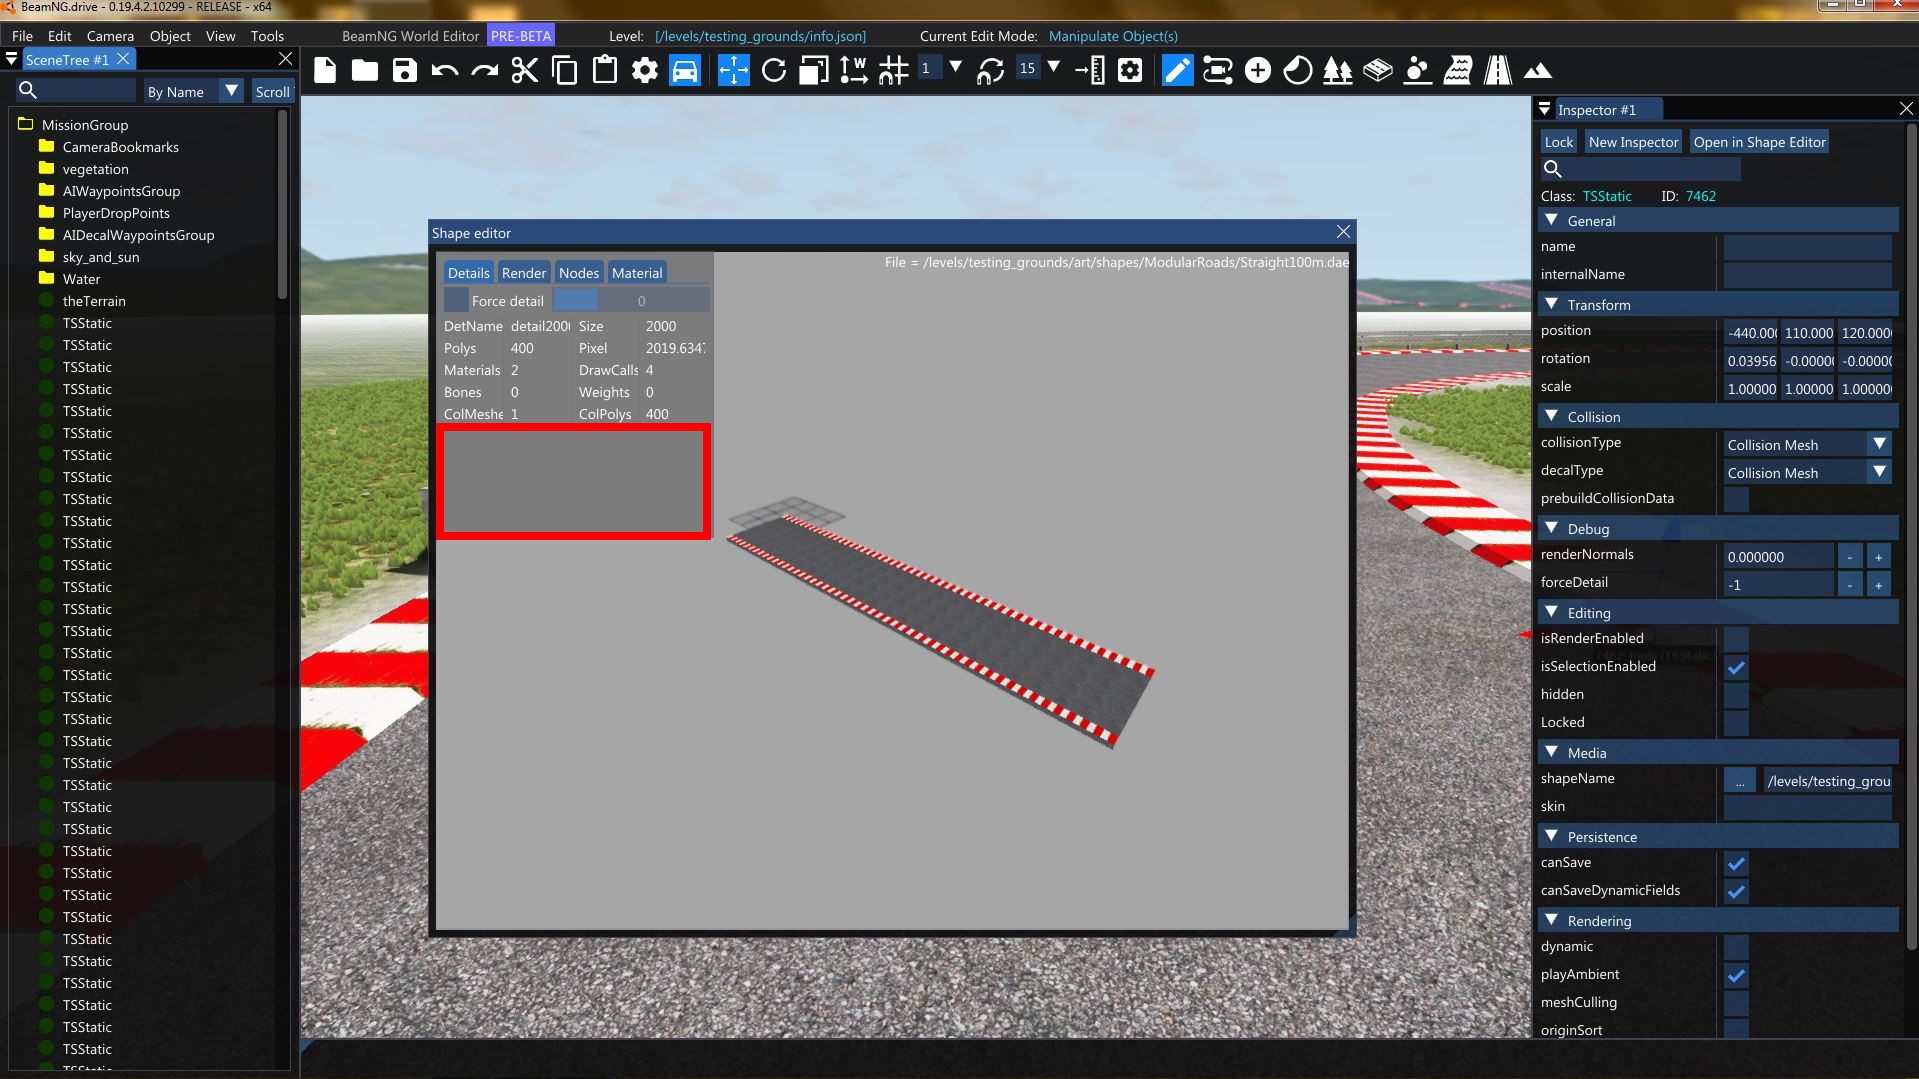Select theTerrain in scene tree

pyautogui.click(x=94, y=301)
